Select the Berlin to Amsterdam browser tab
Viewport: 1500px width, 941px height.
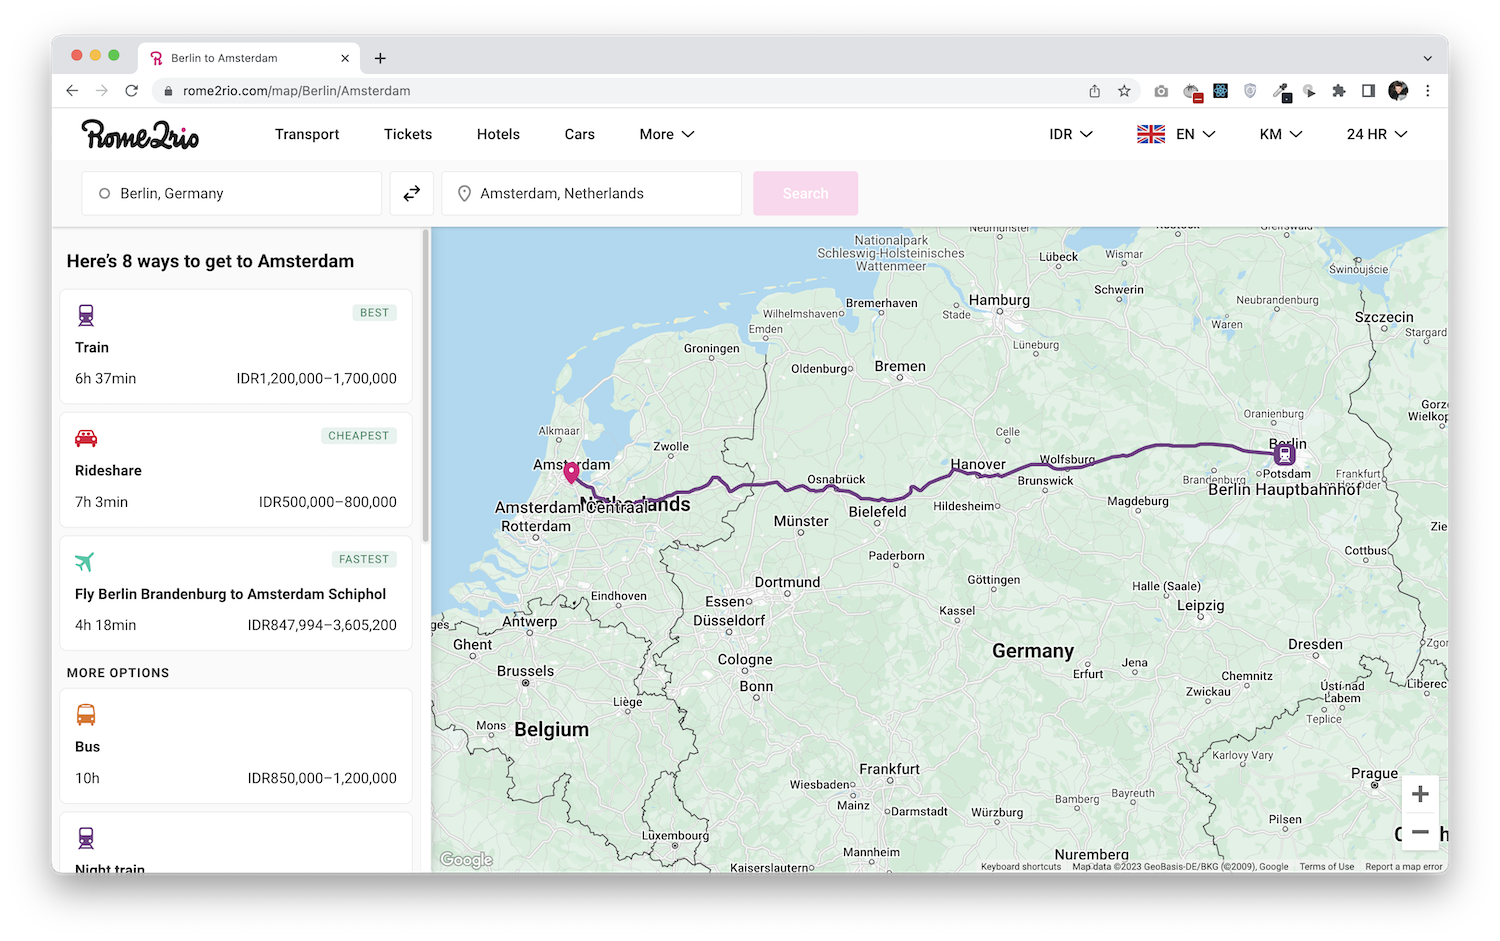[x=250, y=58]
